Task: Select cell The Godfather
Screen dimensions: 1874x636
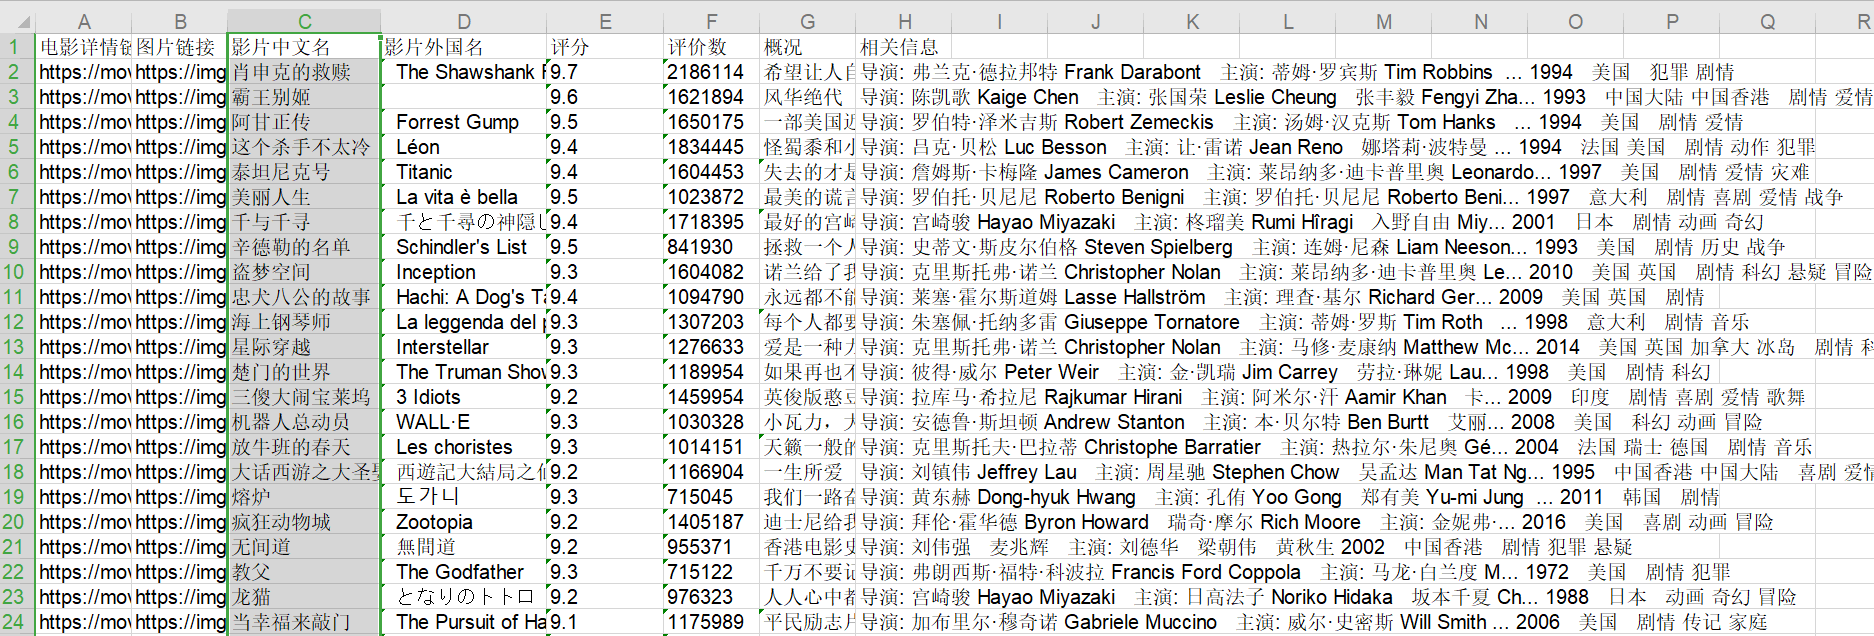Action: point(464,571)
